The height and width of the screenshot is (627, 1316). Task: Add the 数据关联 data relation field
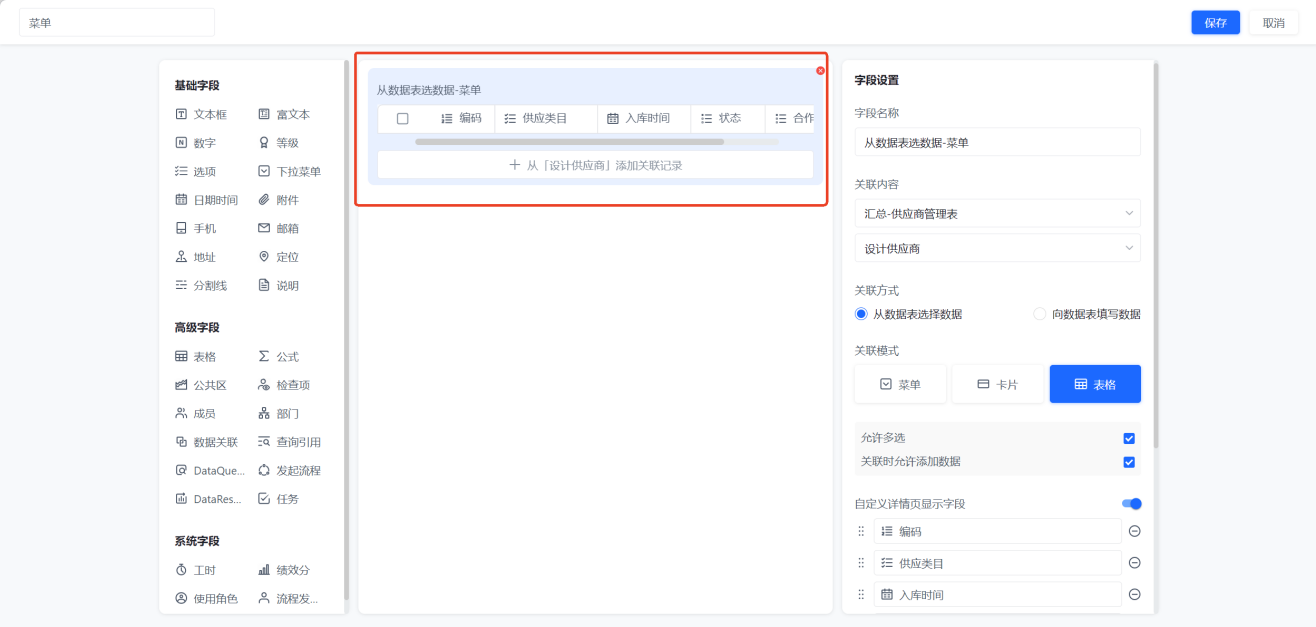pyautogui.click(x=207, y=442)
